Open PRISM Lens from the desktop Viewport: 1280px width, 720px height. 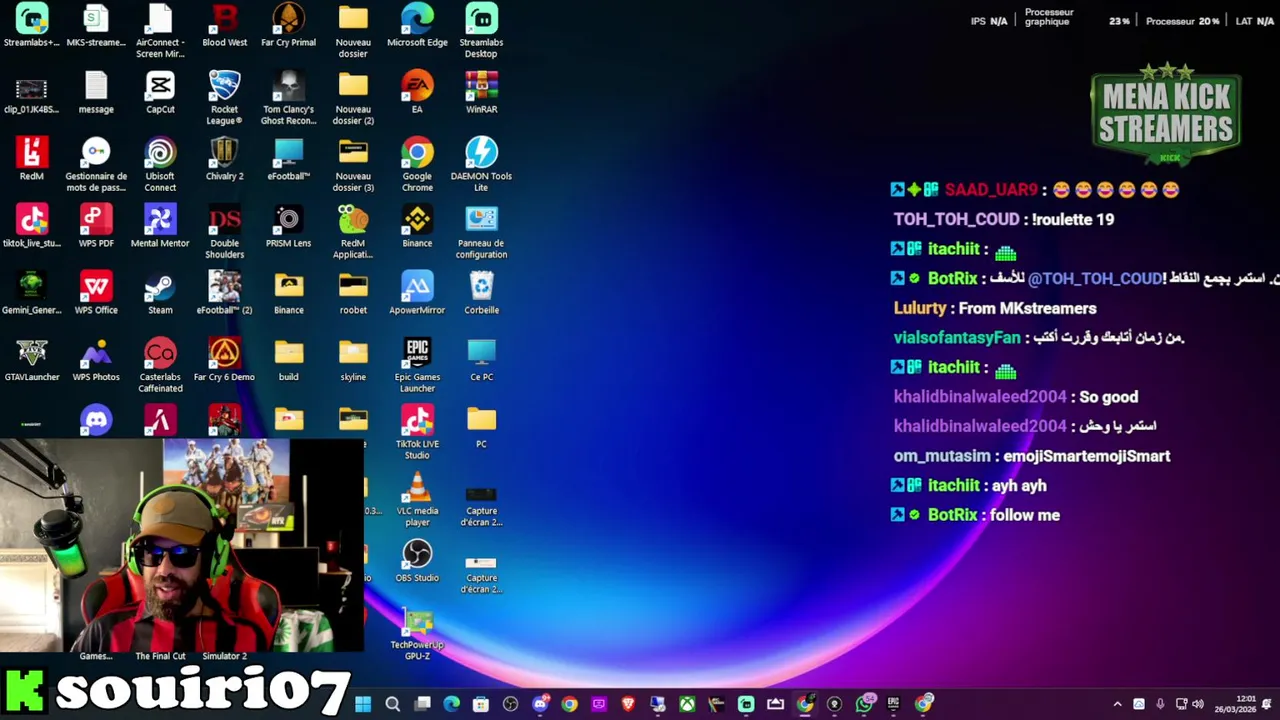coord(288,227)
